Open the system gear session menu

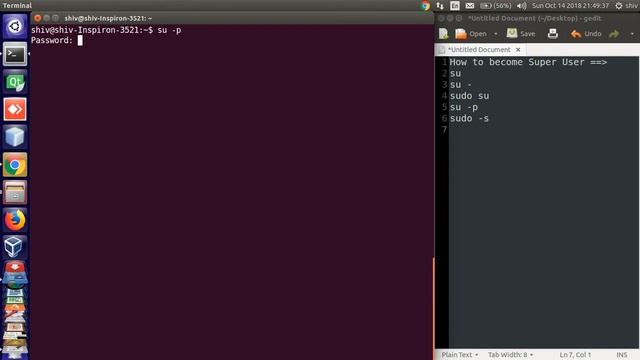coord(619,6)
